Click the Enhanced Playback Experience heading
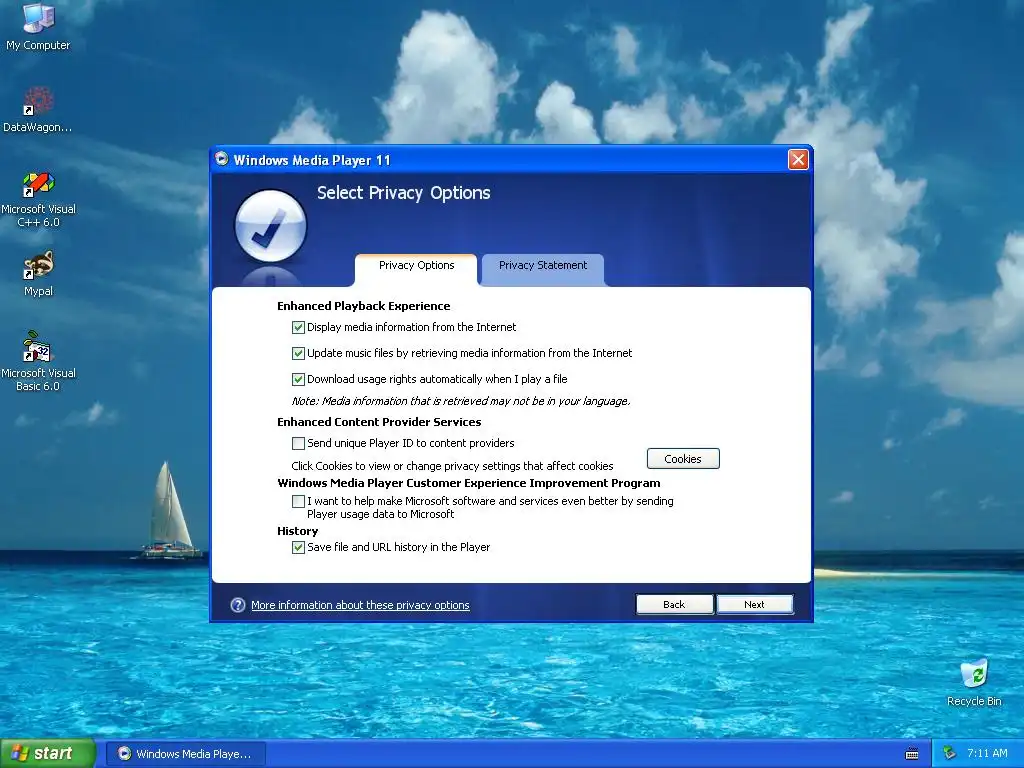The image size is (1024, 768). (363, 306)
